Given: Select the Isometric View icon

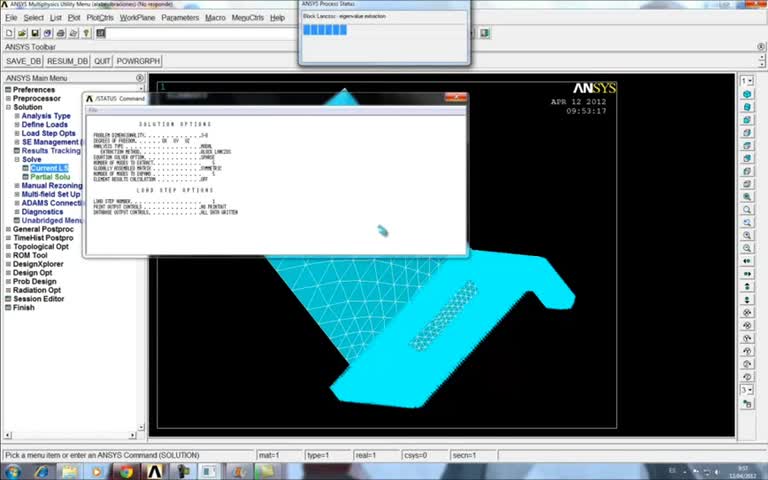Looking at the screenshot, I should [747, 94].
